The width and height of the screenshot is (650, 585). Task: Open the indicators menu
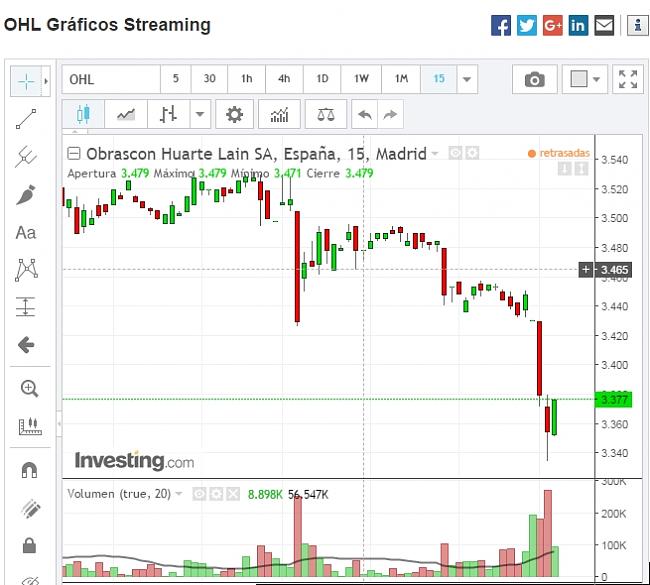tap(279, 114)
